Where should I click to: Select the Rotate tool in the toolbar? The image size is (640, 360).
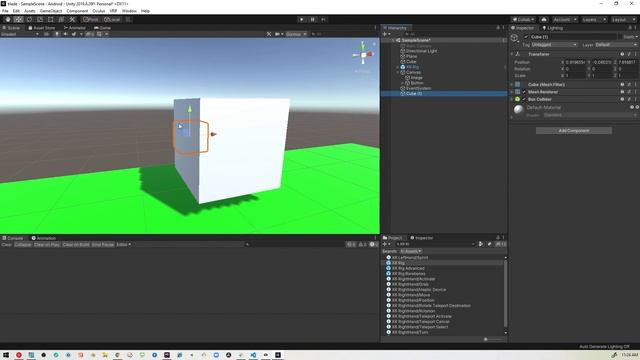click(x=29, y=20)
